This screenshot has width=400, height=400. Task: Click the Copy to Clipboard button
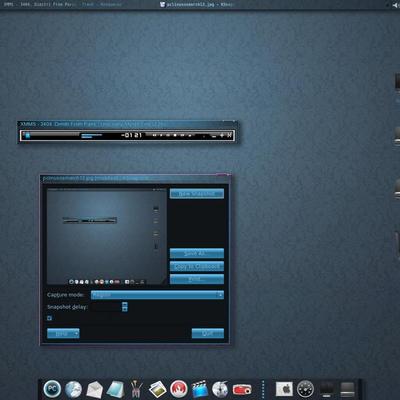click(x=197, y=267)
